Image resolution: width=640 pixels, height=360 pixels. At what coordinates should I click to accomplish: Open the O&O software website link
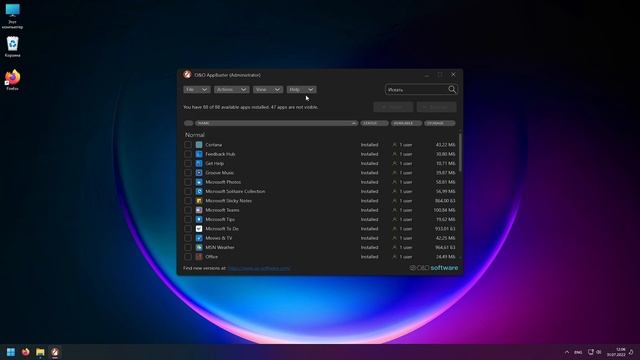click(x=259, y=268)
